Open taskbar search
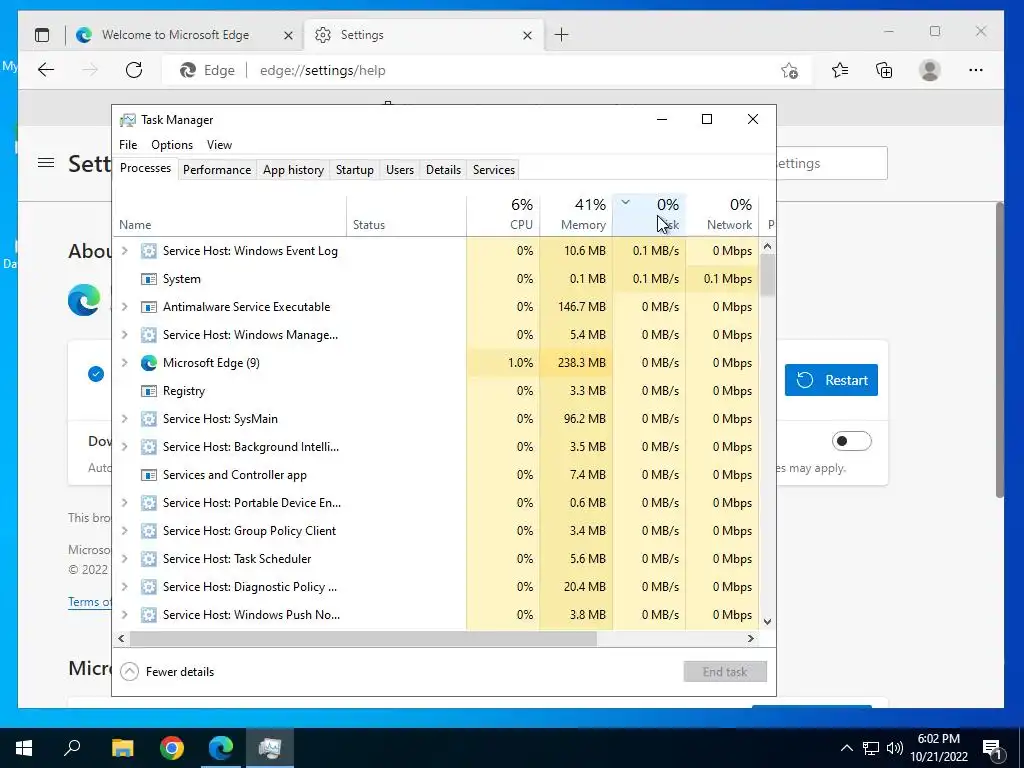 pyautogui.click(x=72, y=748)
